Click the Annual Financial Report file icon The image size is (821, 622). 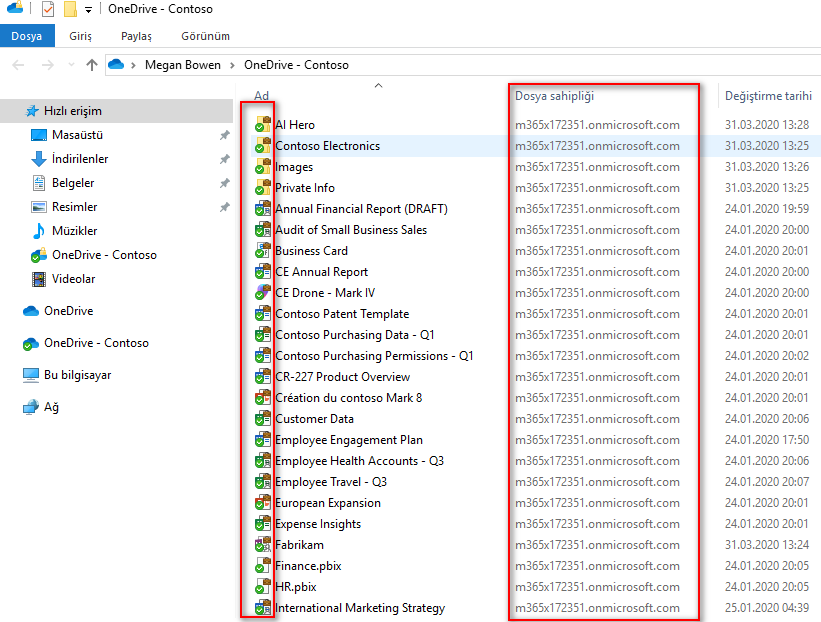pos(263,208)
